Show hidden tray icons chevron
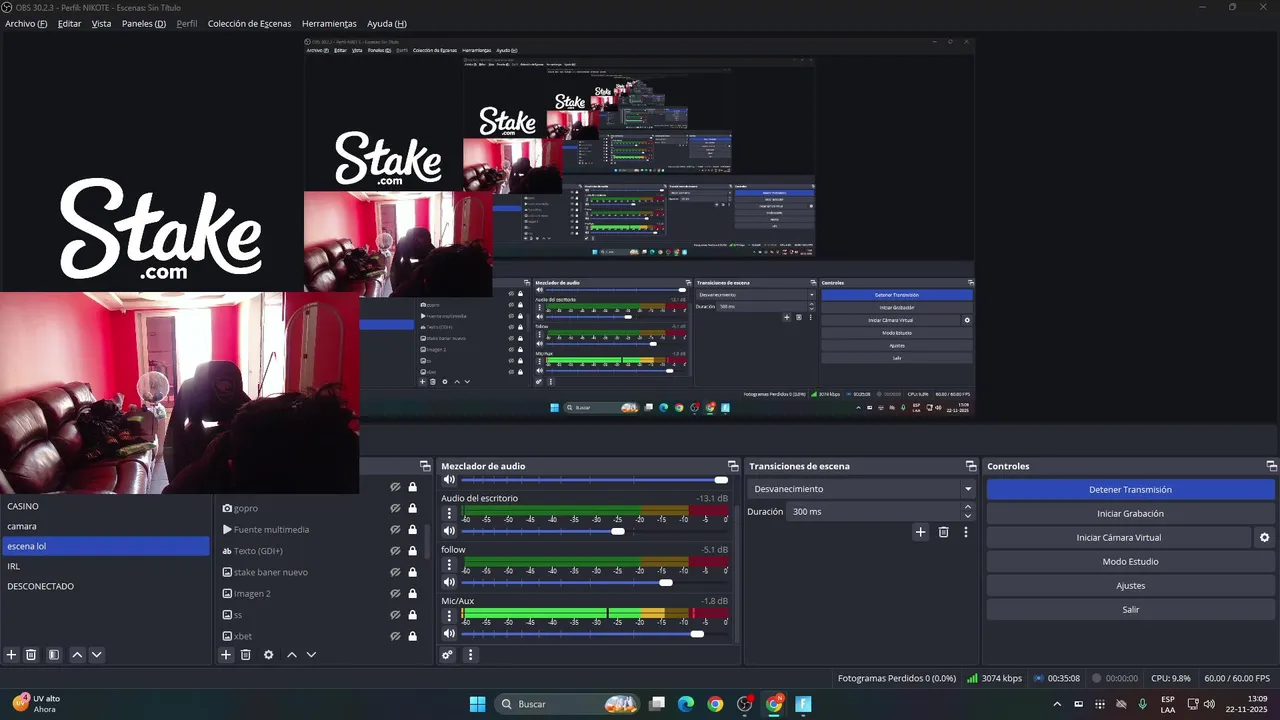 click(1057, 704)
